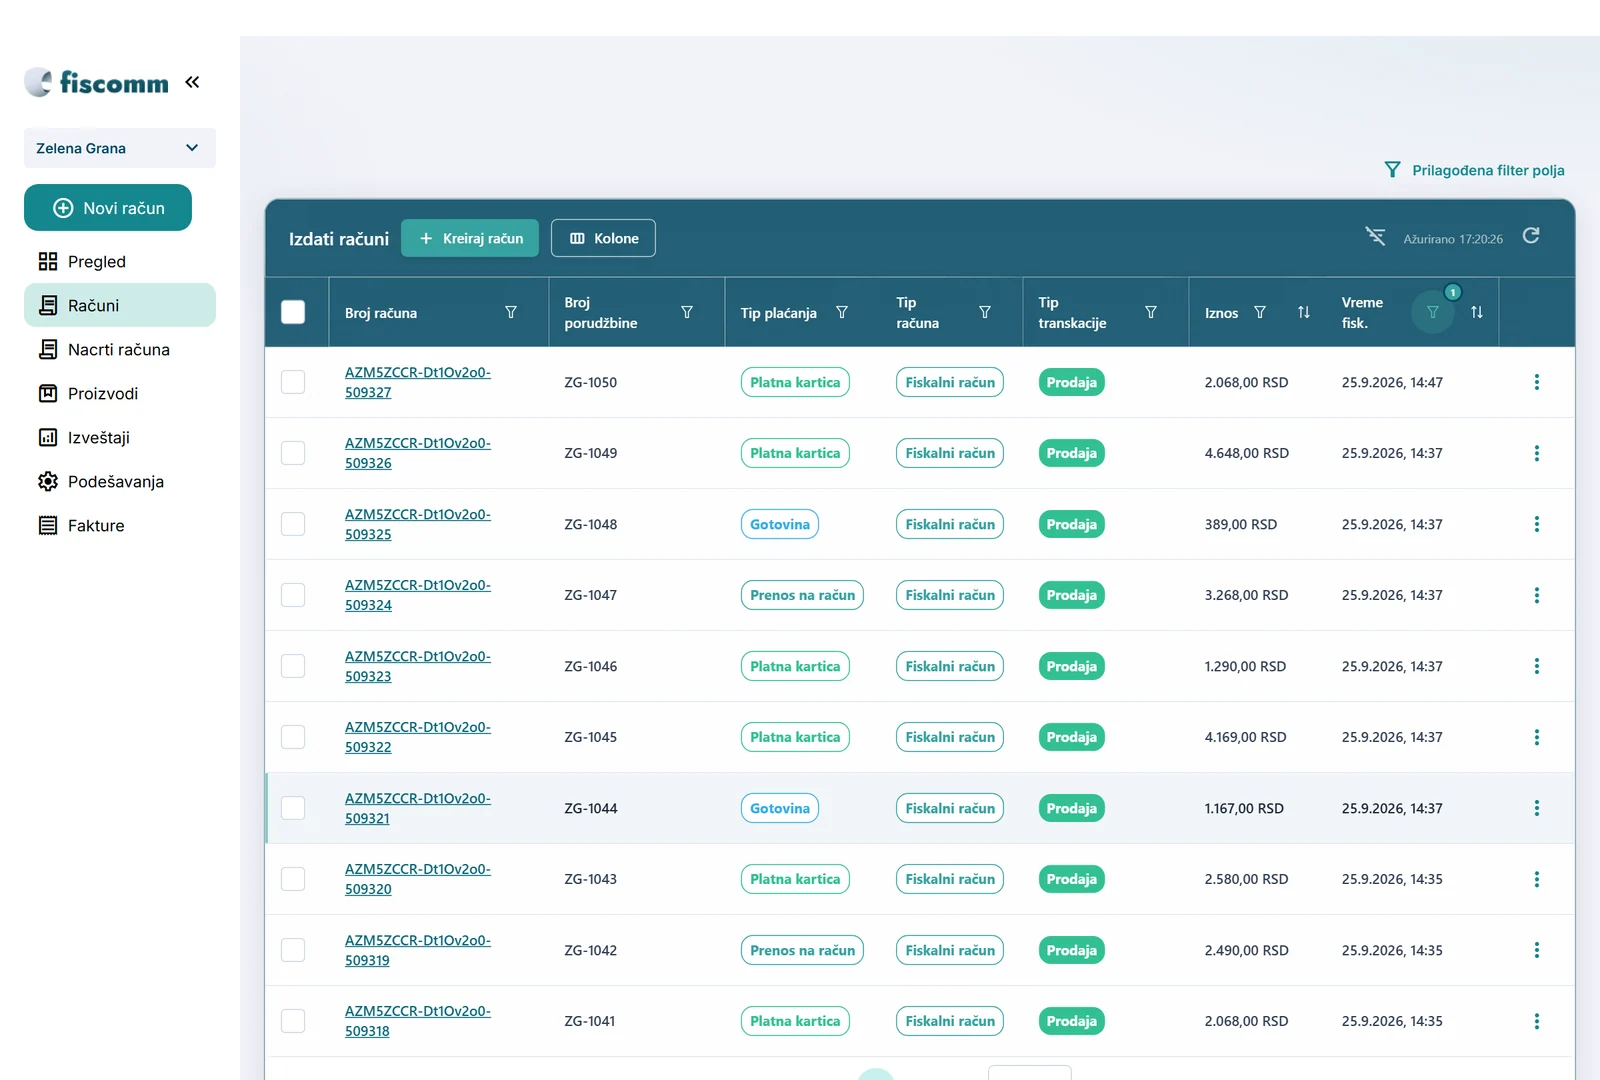Open row actions menu for ZG-1041
Image resolution: width=1600 pixels, height=1080 pixels.
click(1537, 1021)
